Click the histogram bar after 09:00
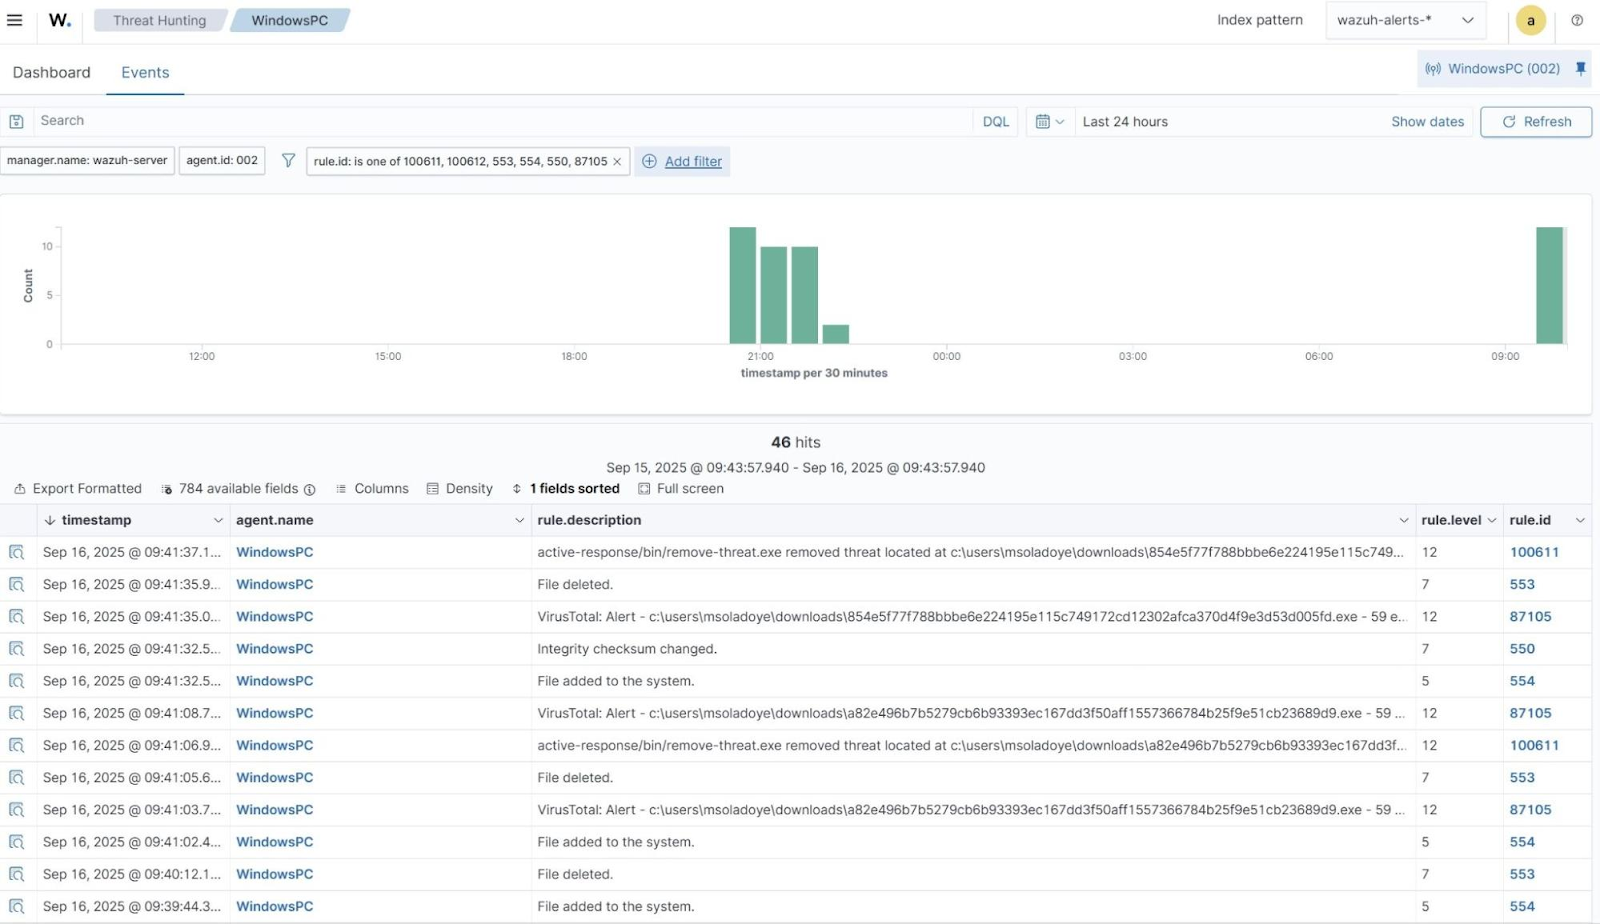The image size is (1600, 924). (1550, 286)
